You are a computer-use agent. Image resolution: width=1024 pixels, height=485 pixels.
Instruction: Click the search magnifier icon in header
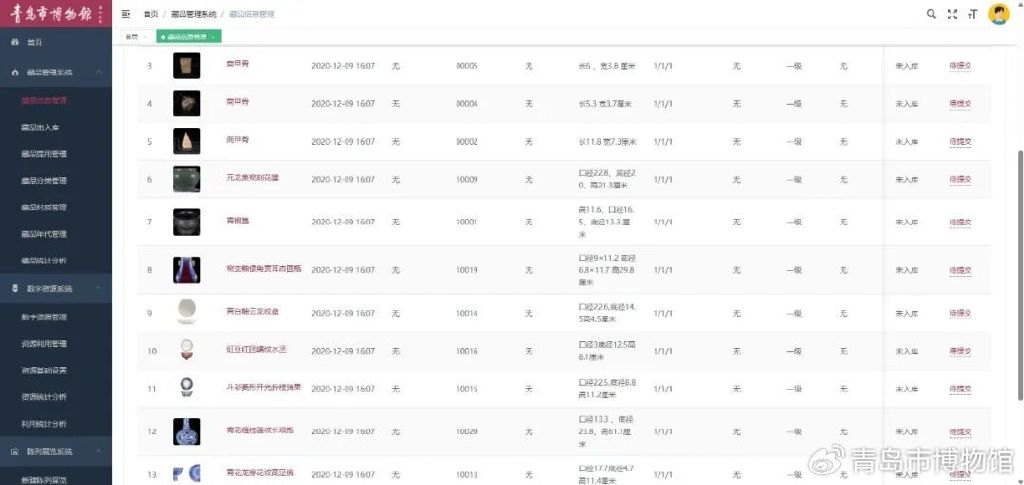click(x=932, y=14)
